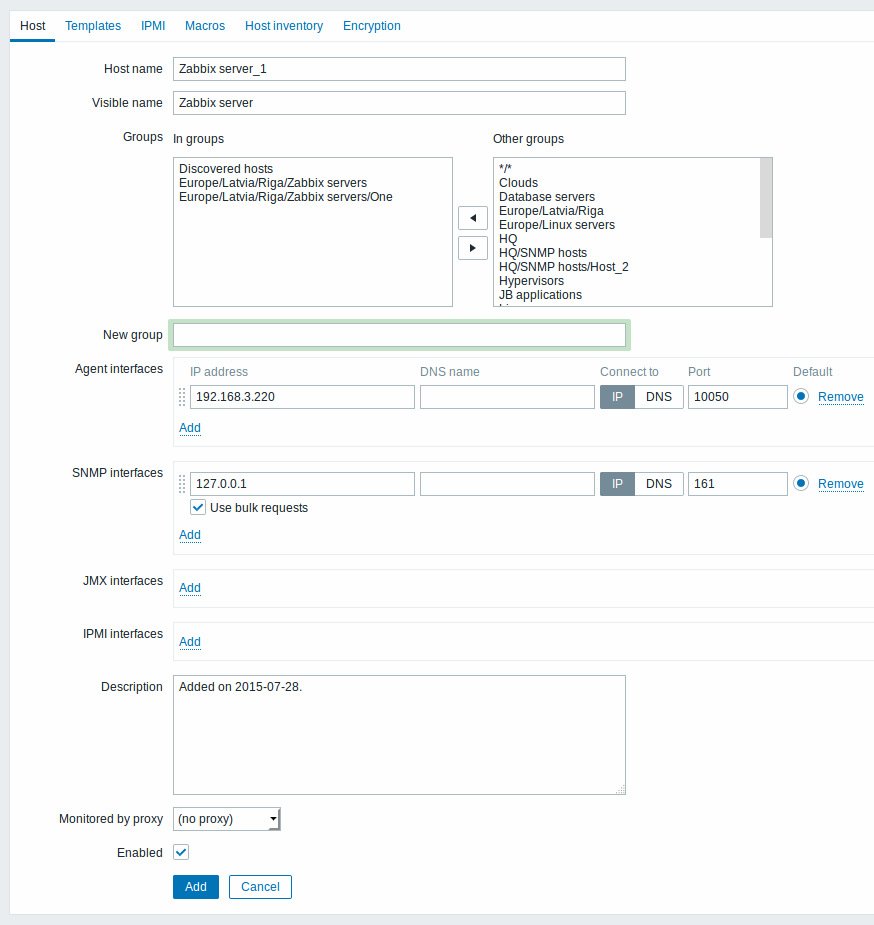Go to the Macros tab
The height and width of the screenshot is (925, 874).
click(x=205, y=26)
